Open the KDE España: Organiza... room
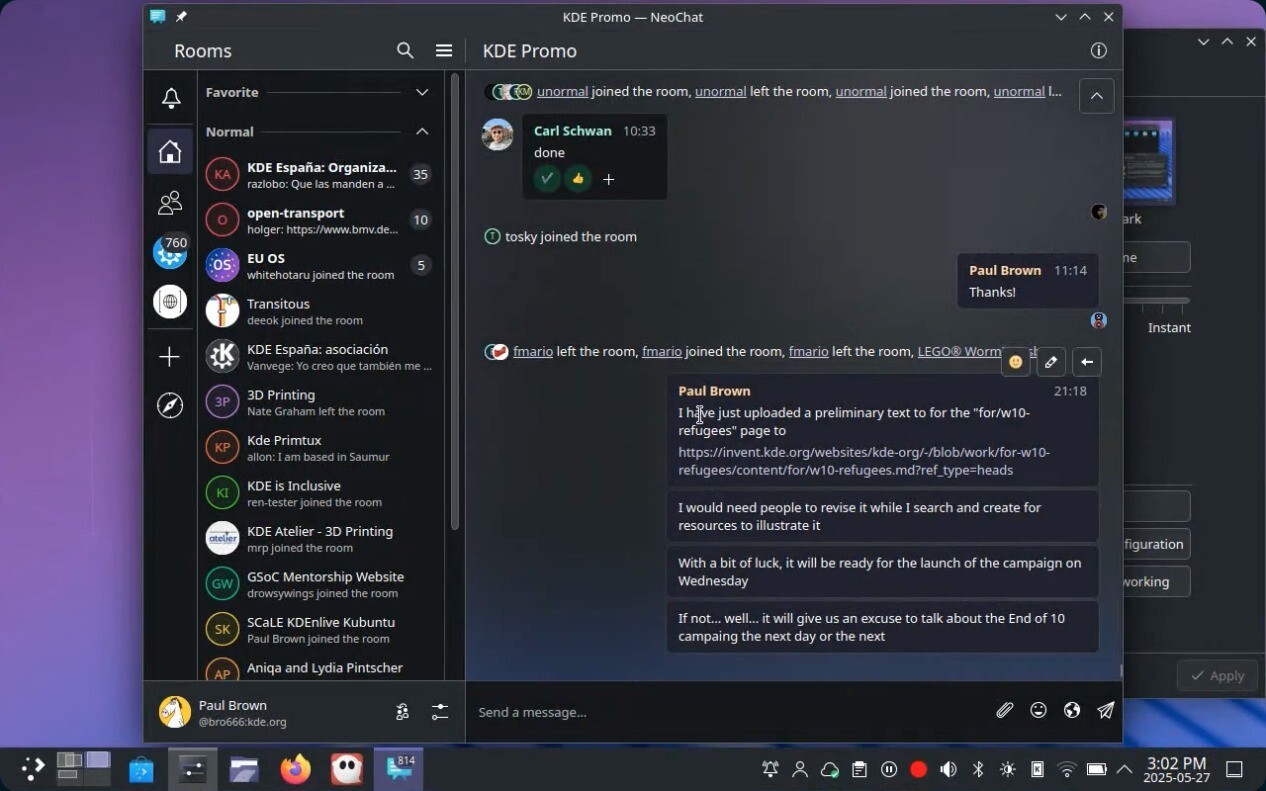This screenshot has width=1266, height=791. 320,175
